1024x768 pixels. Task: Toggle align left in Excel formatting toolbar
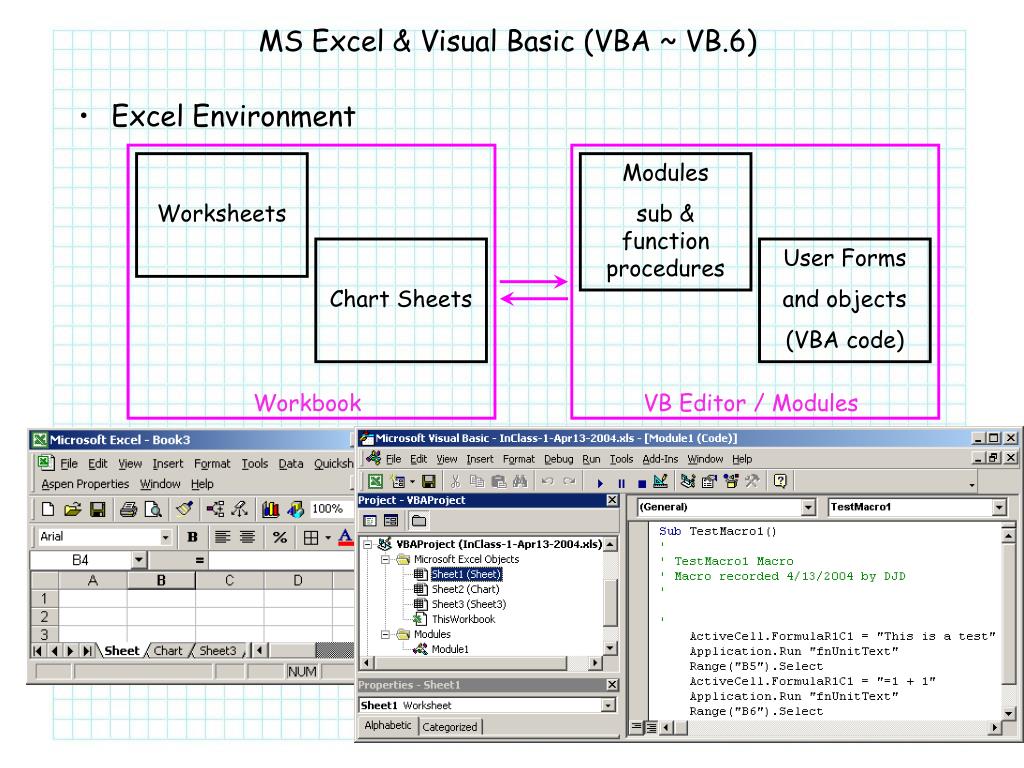tap(222, 537)
